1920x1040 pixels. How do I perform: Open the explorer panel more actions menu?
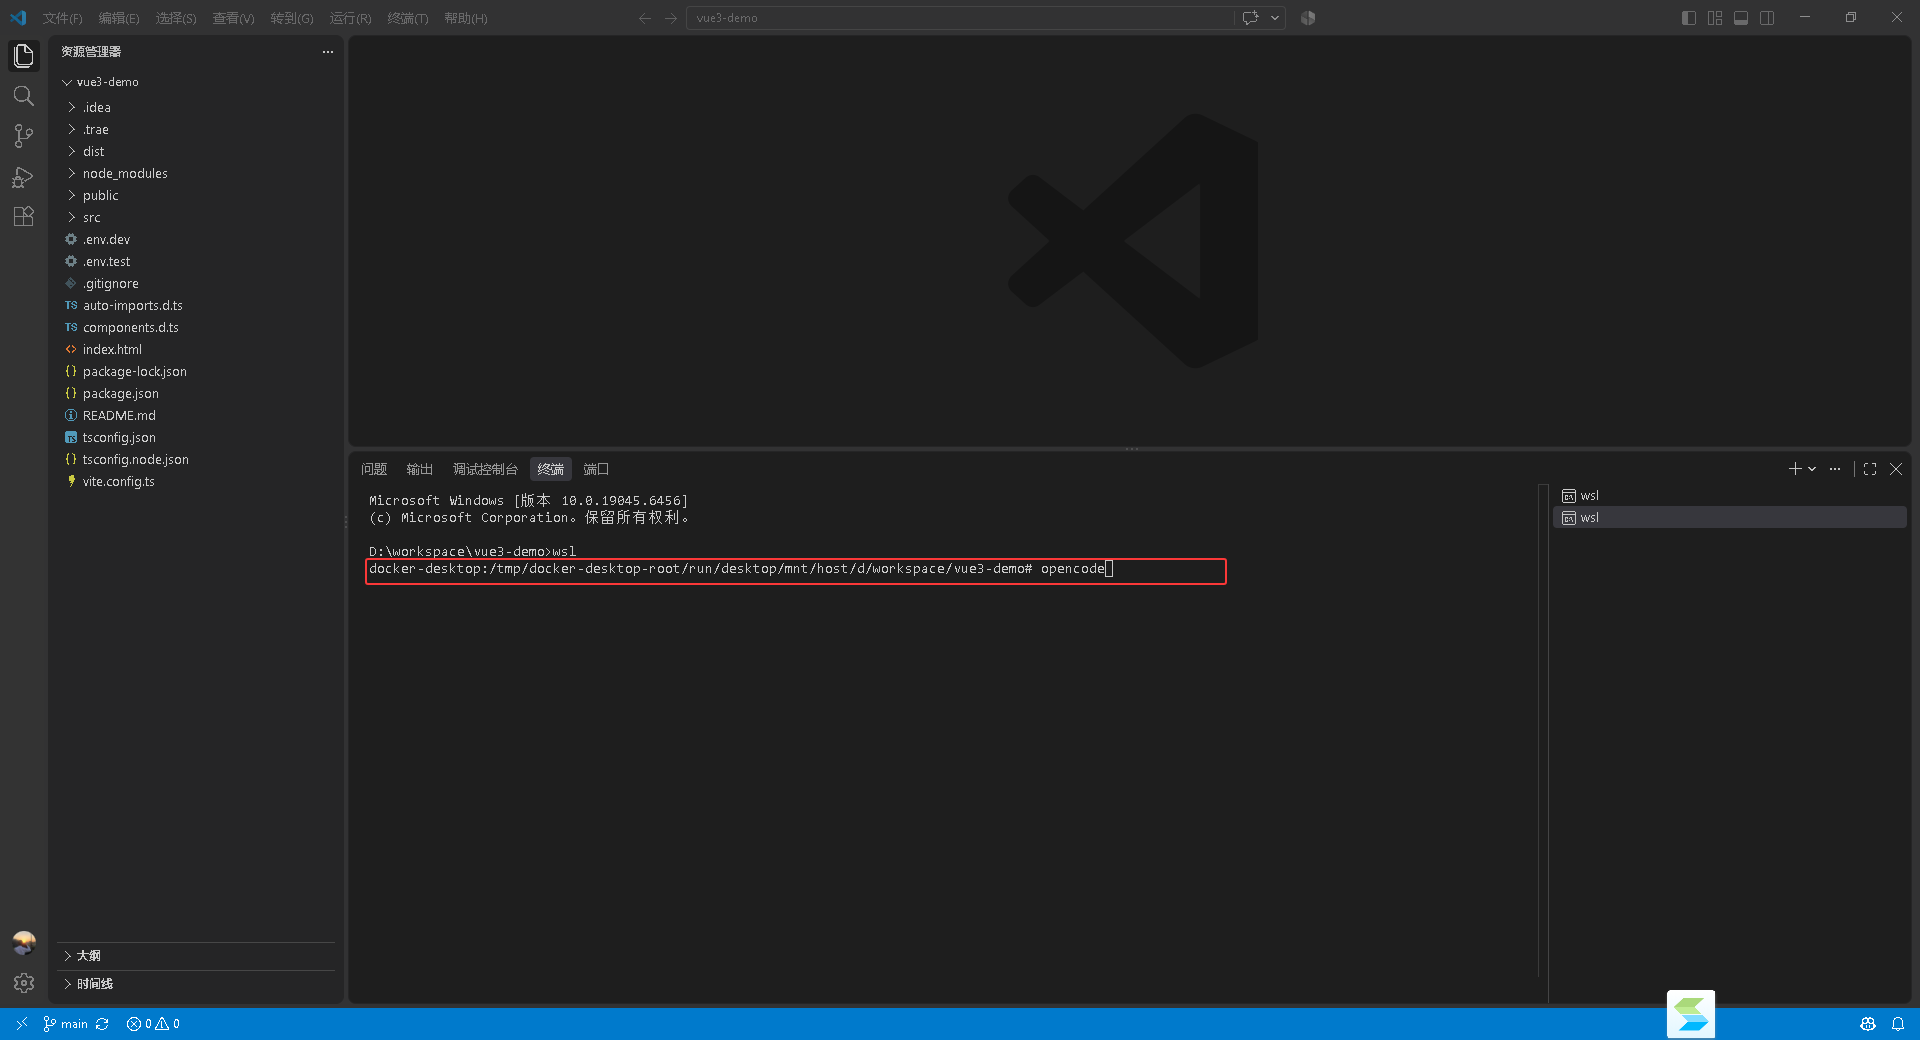click(328, 52)
